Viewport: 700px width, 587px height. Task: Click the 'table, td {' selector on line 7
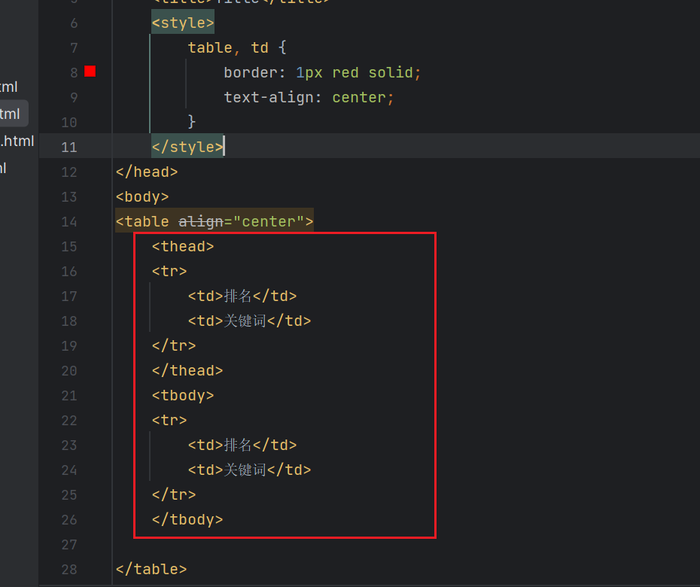237,48
